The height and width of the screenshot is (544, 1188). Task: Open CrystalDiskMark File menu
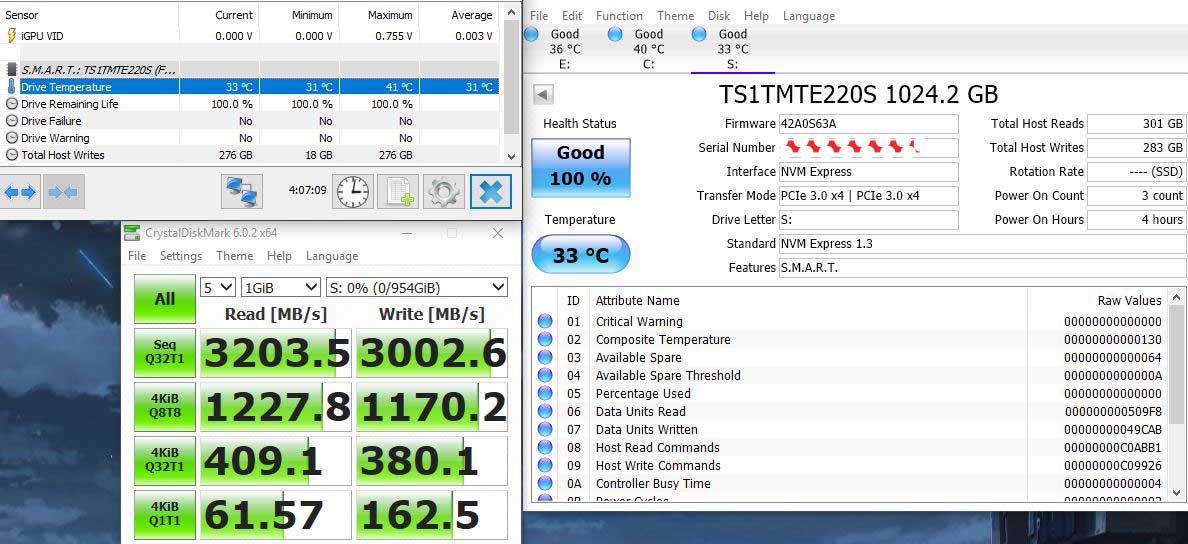click(137, 256)
